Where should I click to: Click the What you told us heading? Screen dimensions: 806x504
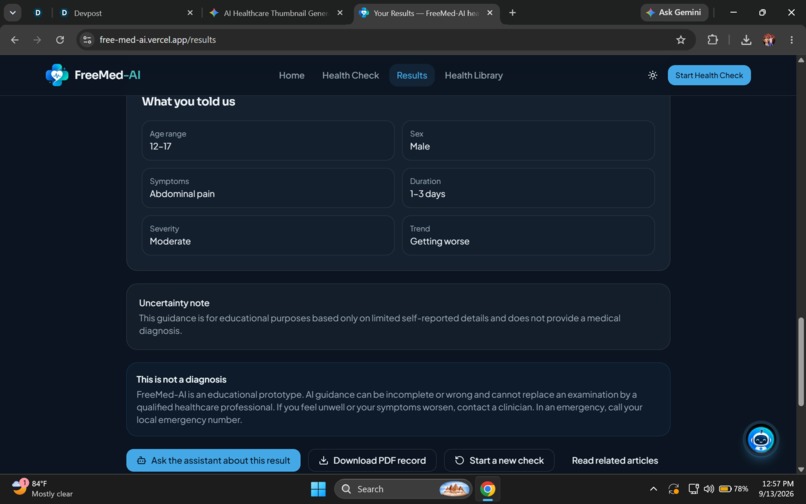188,101
